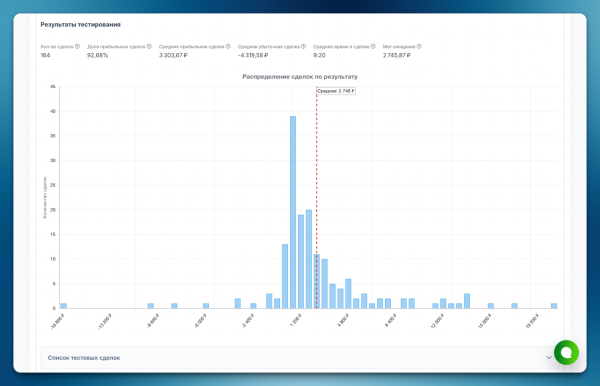Click the -3 400 ₽ x-axis label

[248, 321]
